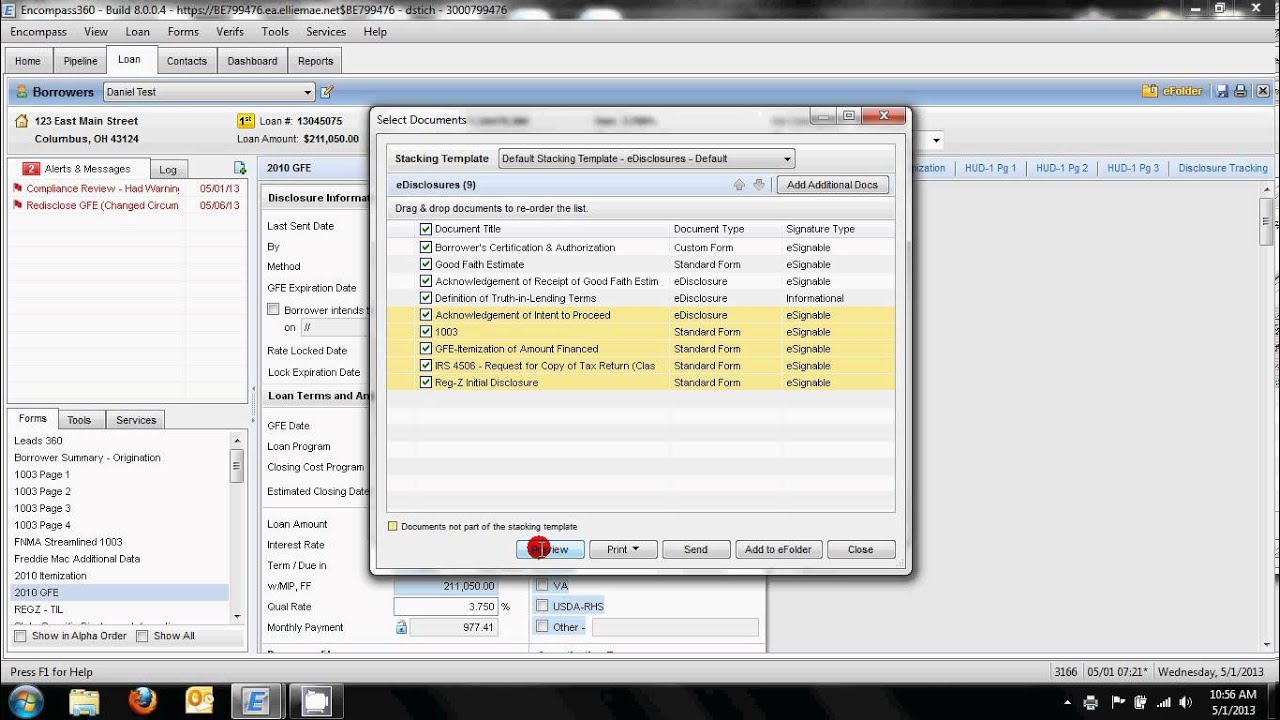
Task: Switch to the Contacts tab
Action: point(187,61)
